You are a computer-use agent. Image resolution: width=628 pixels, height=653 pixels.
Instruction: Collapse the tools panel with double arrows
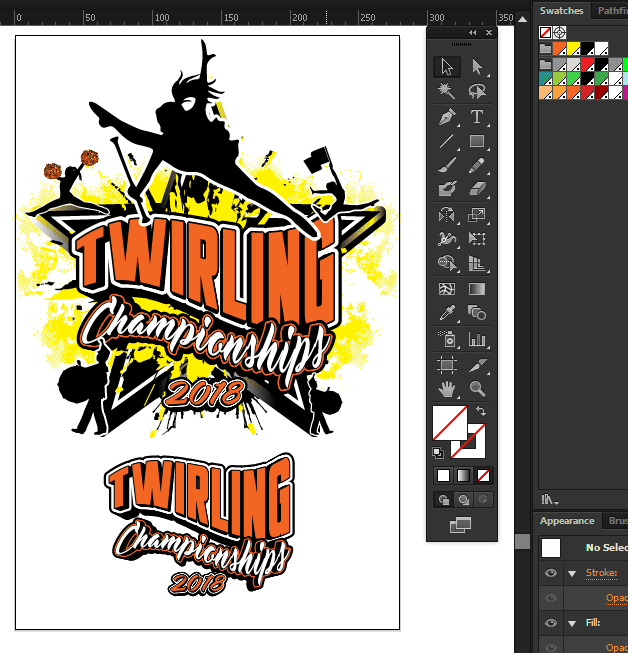click(x=472, y=33)
